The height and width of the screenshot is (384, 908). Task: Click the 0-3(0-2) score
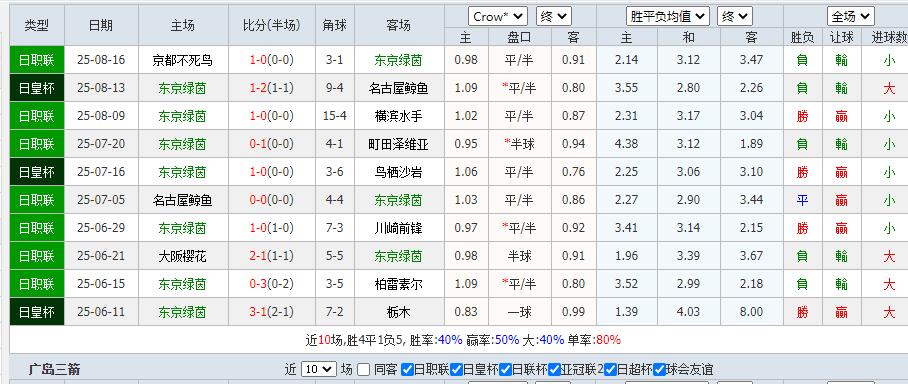pos(272,284)
